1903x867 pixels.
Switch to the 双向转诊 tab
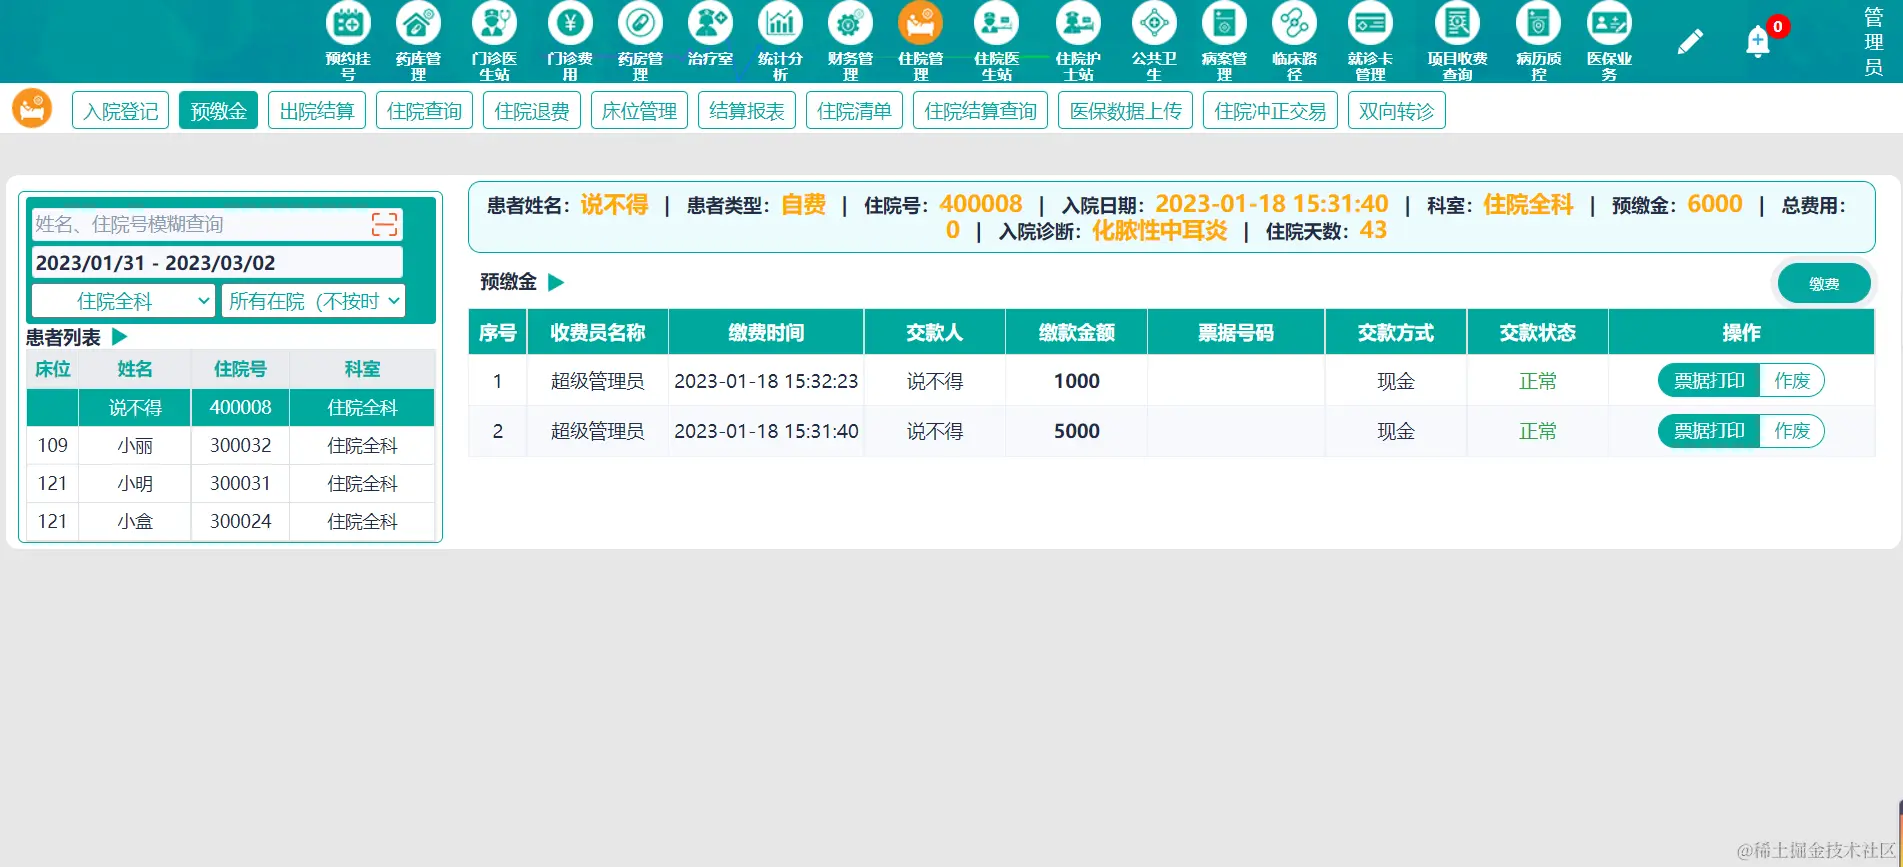point(1396,111)
